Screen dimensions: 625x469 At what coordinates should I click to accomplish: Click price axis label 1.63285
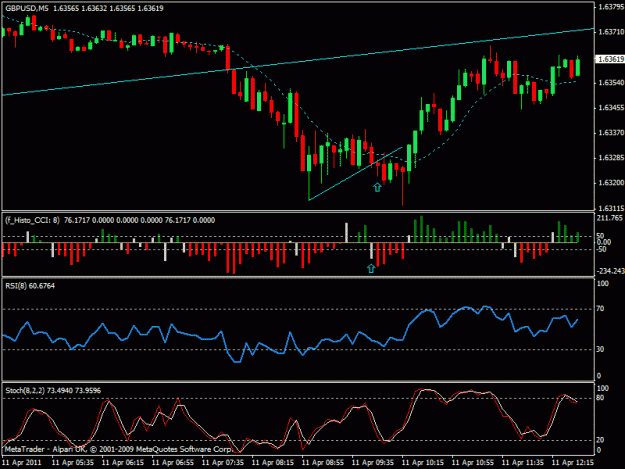point(611,158)
